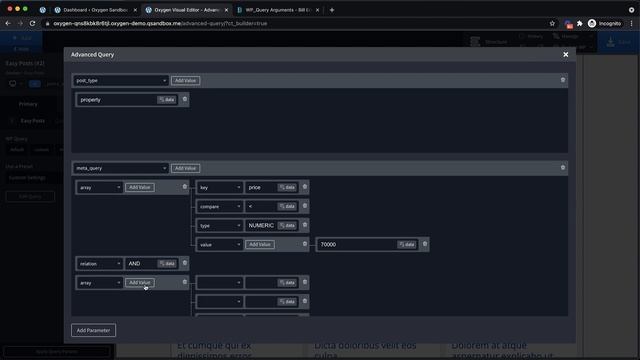640x360 pixels.
Task: Remove the key price row via its trash icon
Action: point(304,187)
